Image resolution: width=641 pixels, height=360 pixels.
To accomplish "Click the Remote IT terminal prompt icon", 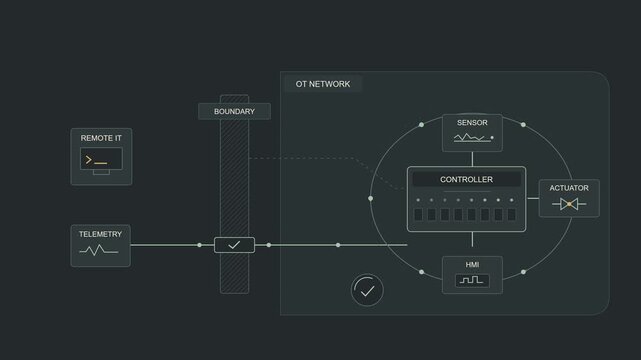I will click(x=101, y=161).
